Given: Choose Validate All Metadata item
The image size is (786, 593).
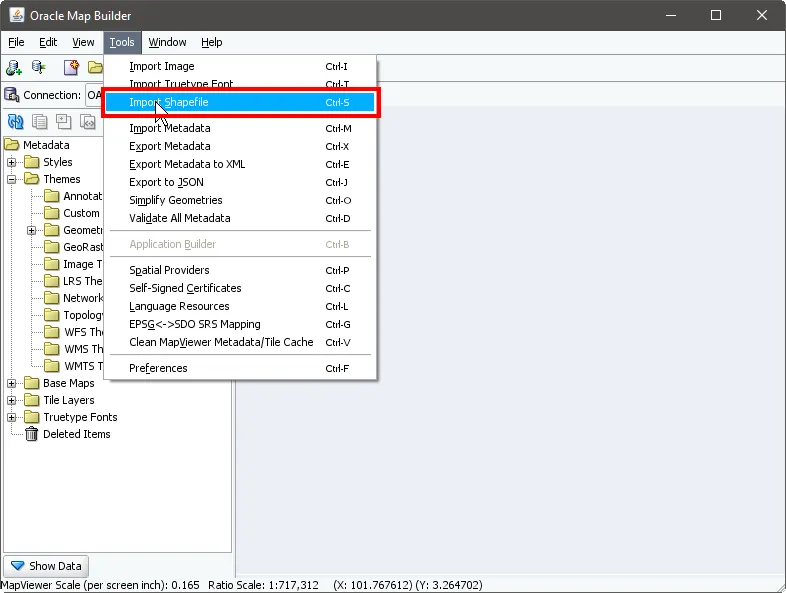Looking at the screenshot, I should pyautogui.click(x=240, y=219).
